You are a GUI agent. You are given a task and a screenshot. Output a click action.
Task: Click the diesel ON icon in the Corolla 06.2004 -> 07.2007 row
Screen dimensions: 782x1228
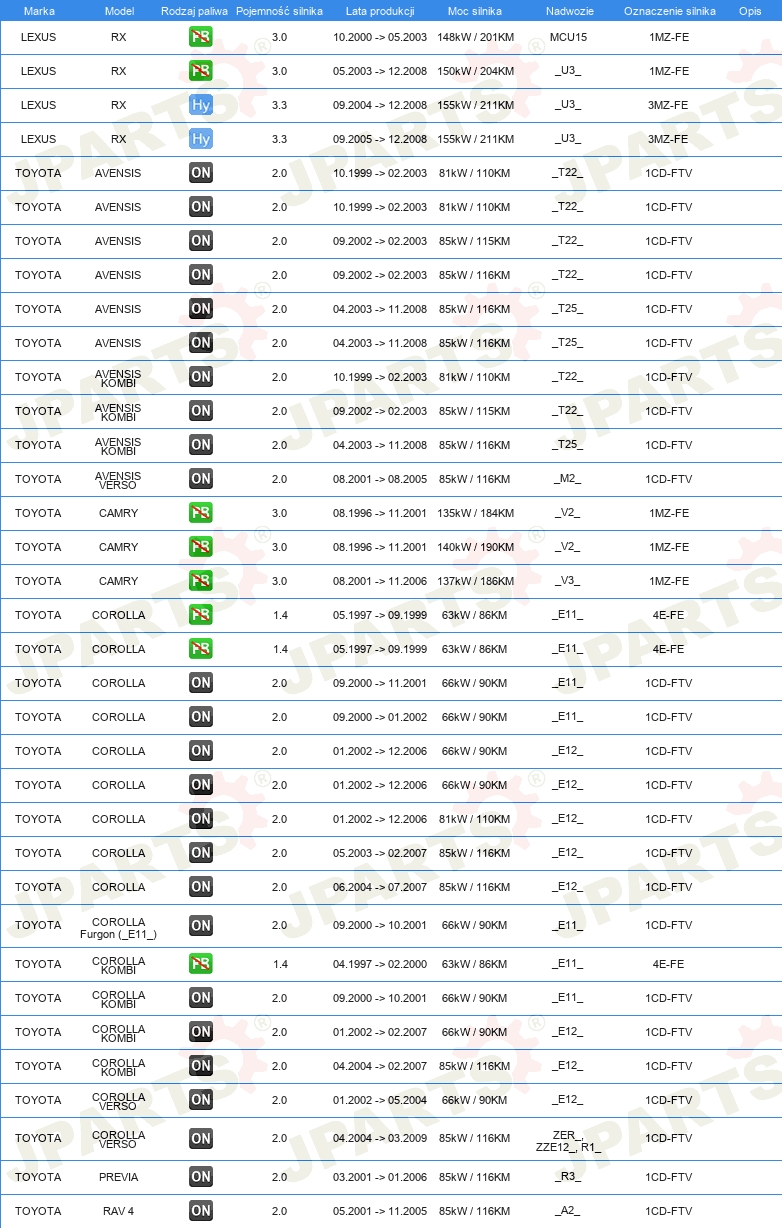pyautogui.click(x=201, y=887)
